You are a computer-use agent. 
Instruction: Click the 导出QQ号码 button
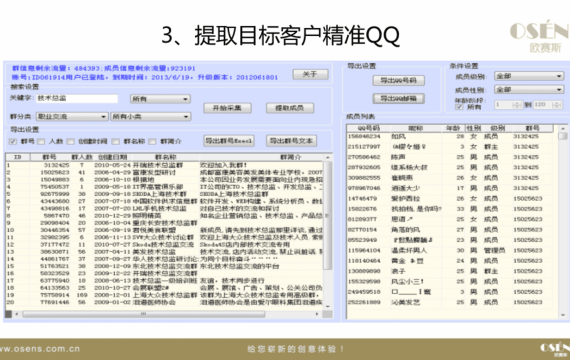tap(398, 80)
